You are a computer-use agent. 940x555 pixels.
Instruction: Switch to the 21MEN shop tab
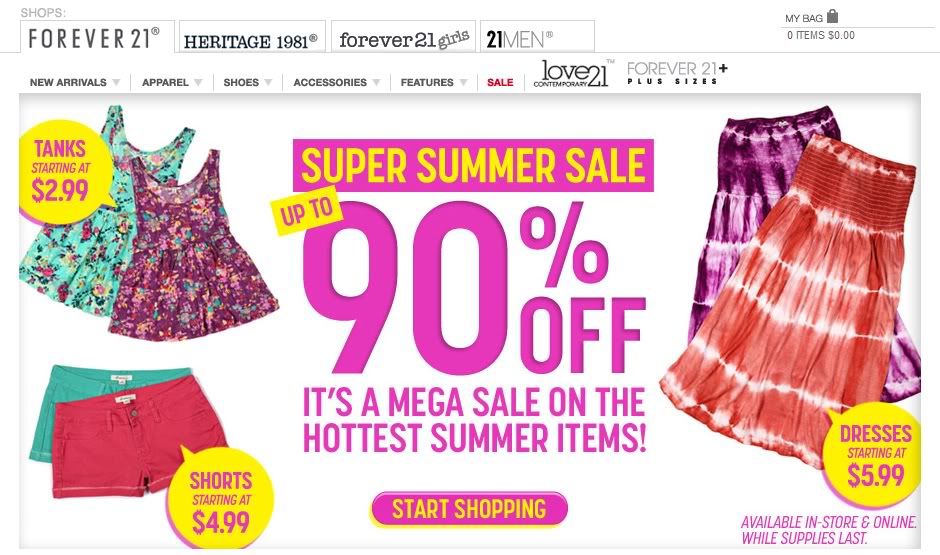[x=537, y=37]
